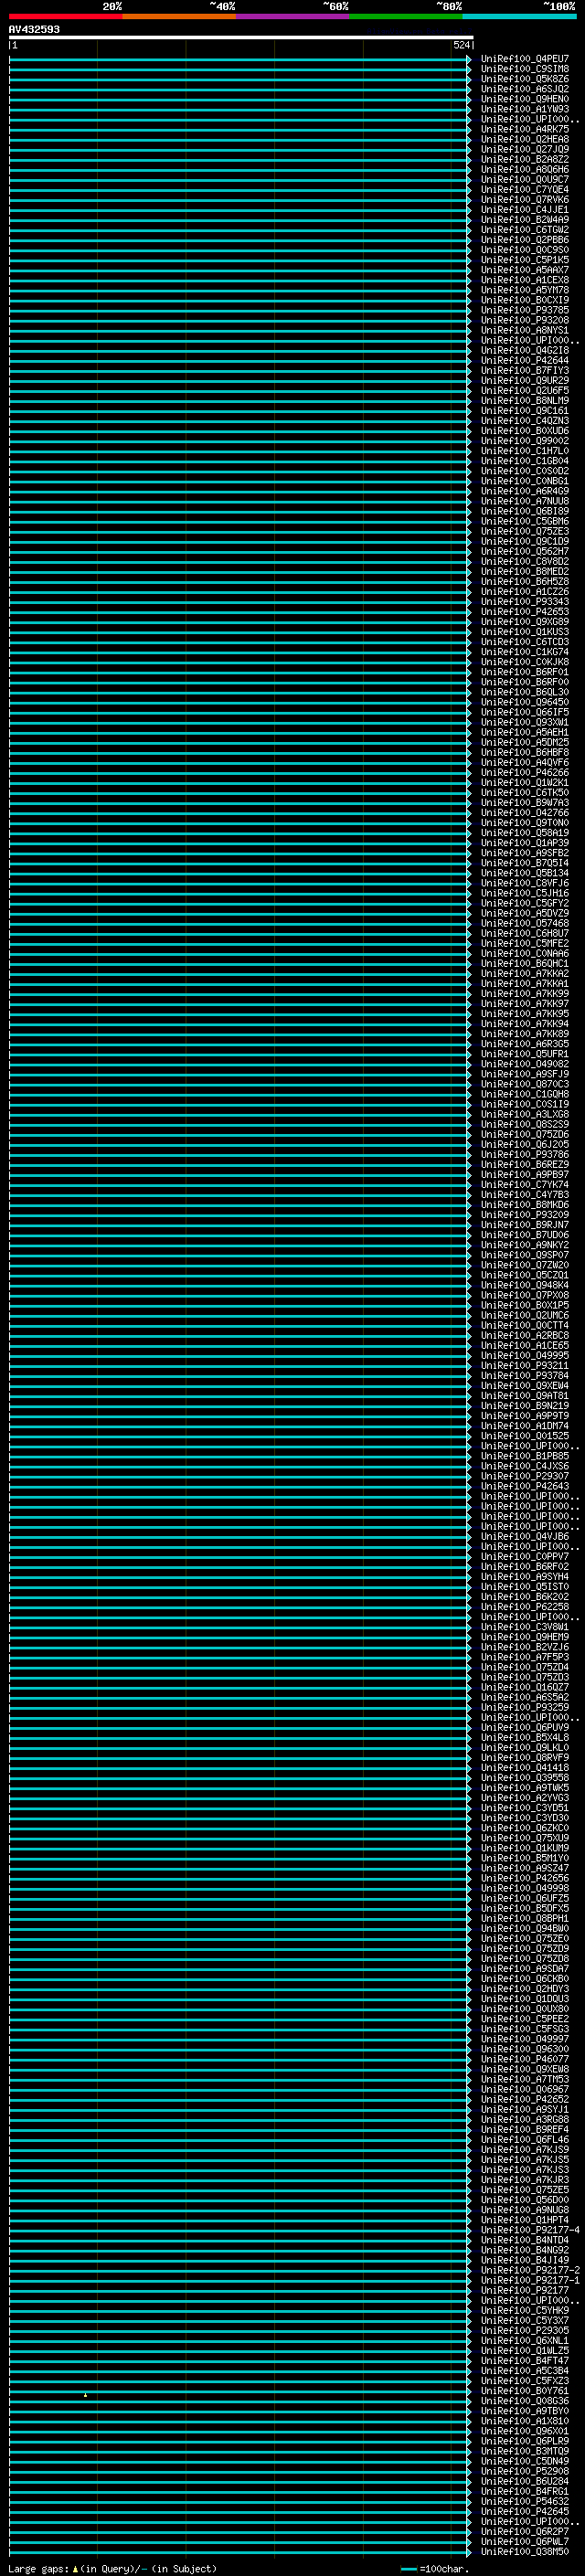
Task: Click the green ~80% identity legend segment
Action: coord(405,16)
